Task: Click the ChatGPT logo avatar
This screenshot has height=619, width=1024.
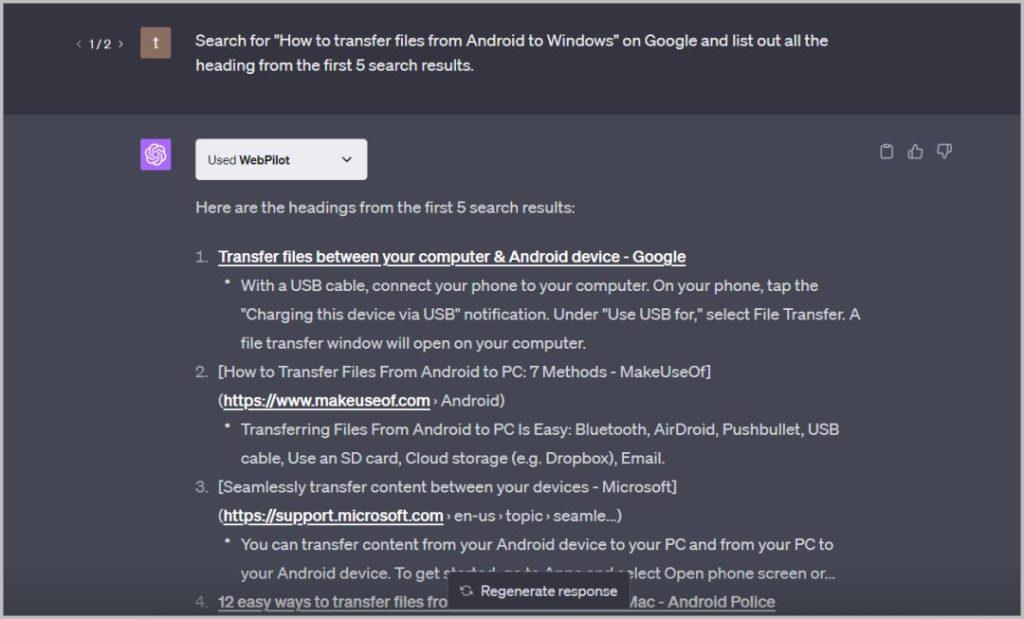Action: (x=155, y=155)
